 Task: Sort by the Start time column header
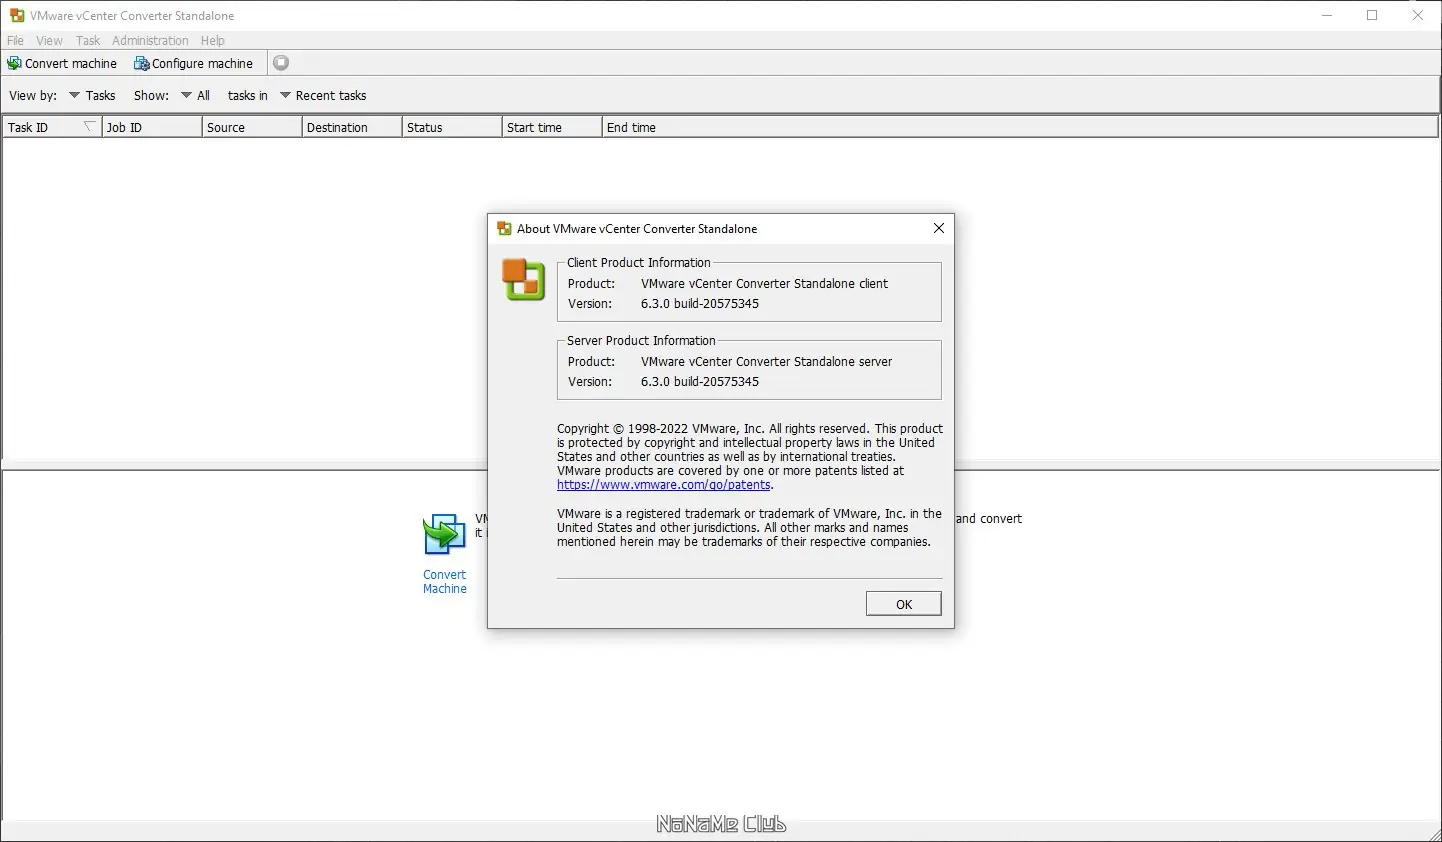pos(552,127)
